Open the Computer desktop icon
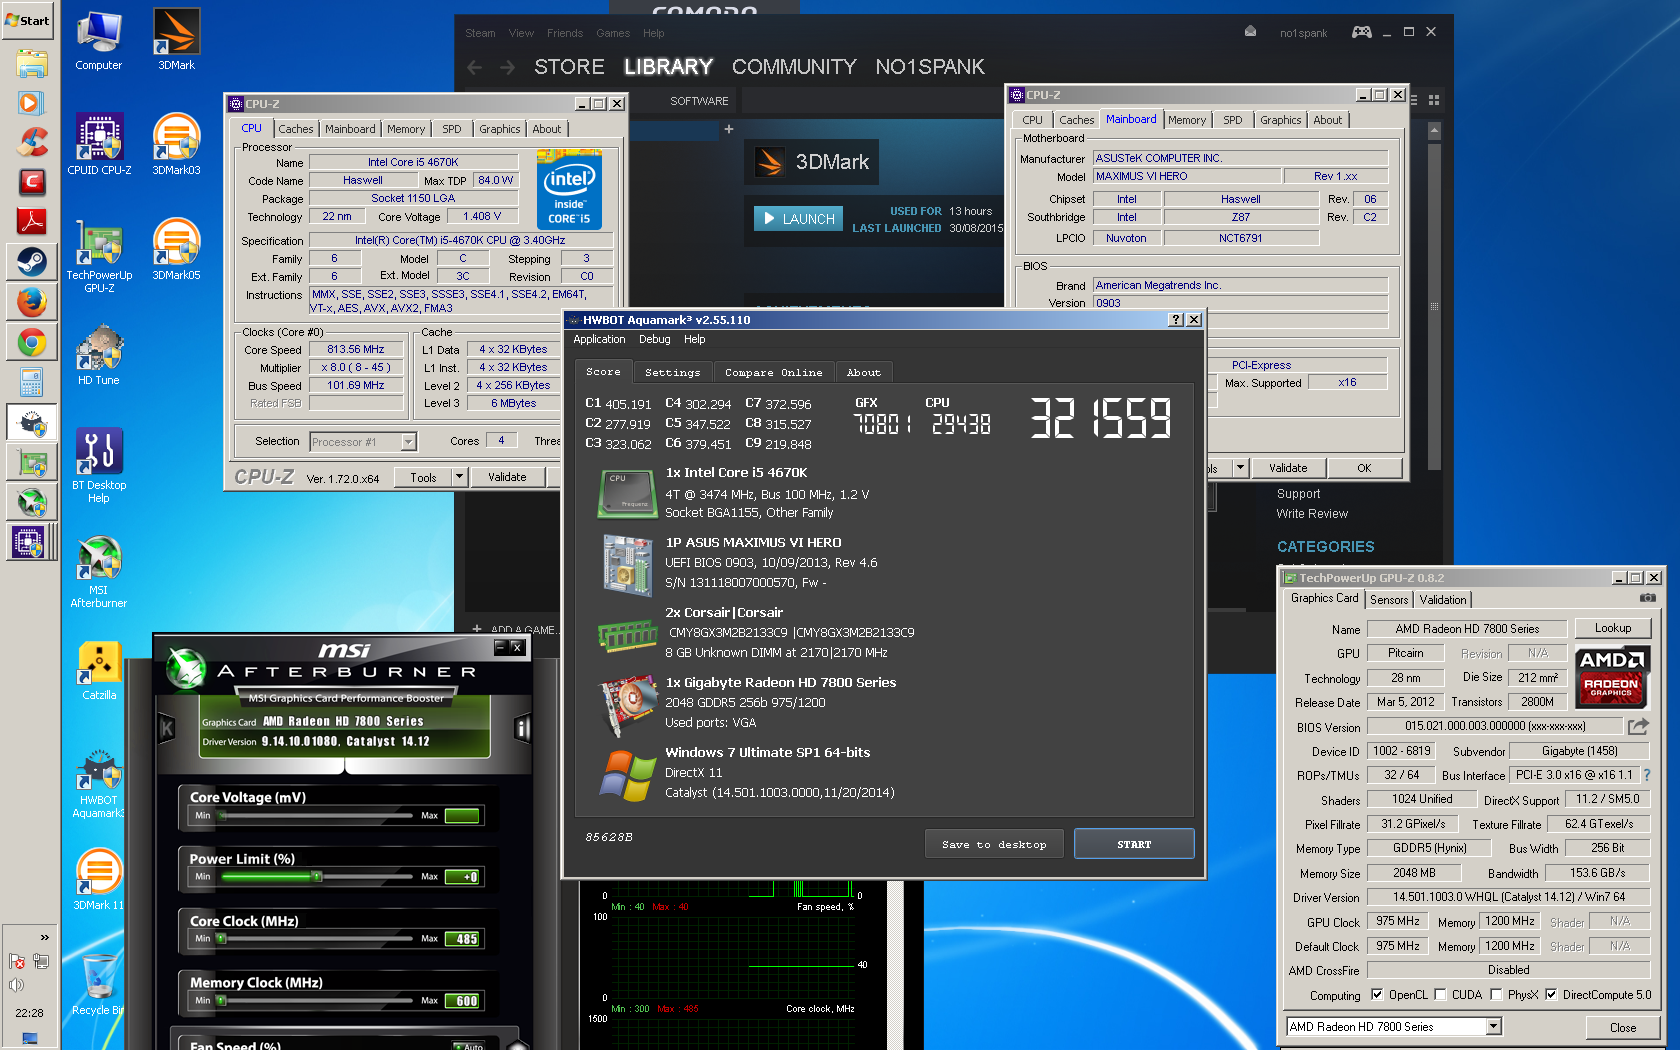Image resolution: width=1680 pixels, height=1050 pixels. point(99,40)
